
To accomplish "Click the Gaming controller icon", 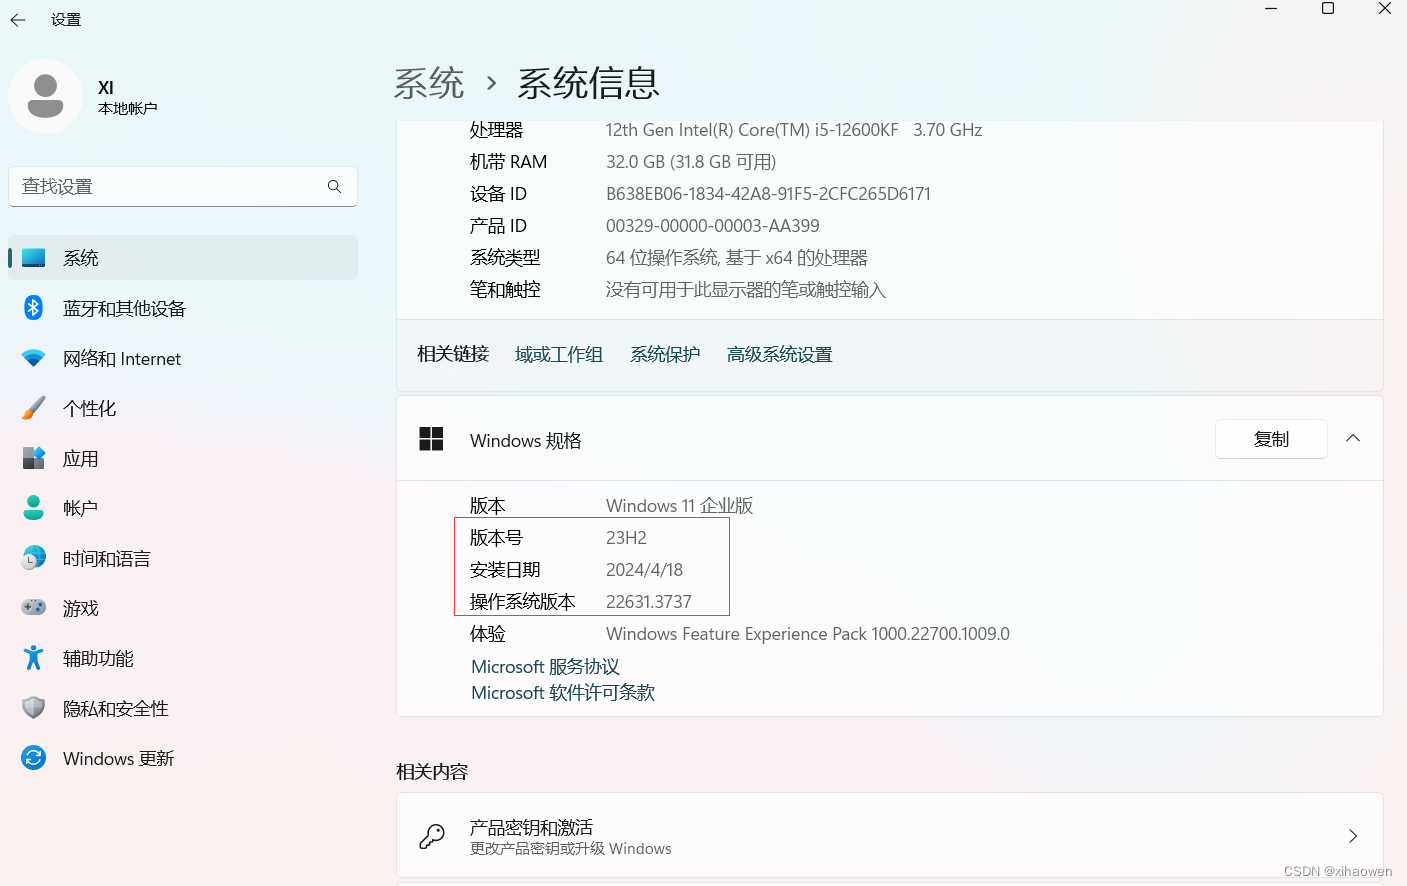I will click(x=34, y=608).
